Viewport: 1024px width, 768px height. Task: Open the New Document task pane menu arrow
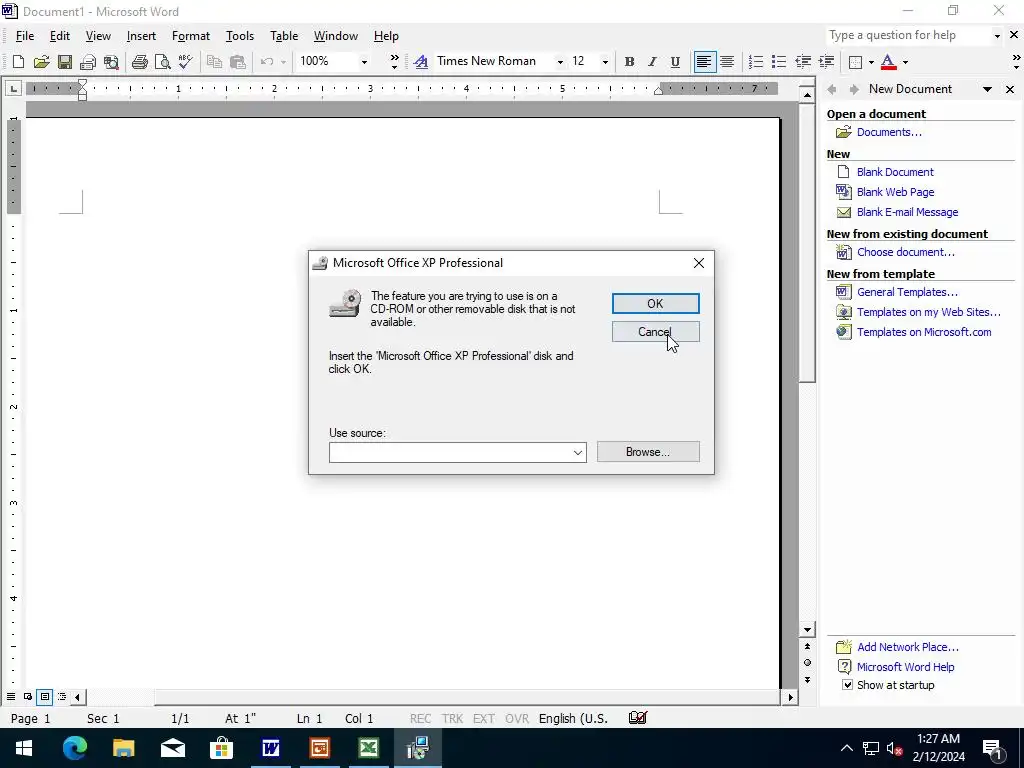pyautogui.click(x=987, y=89)
